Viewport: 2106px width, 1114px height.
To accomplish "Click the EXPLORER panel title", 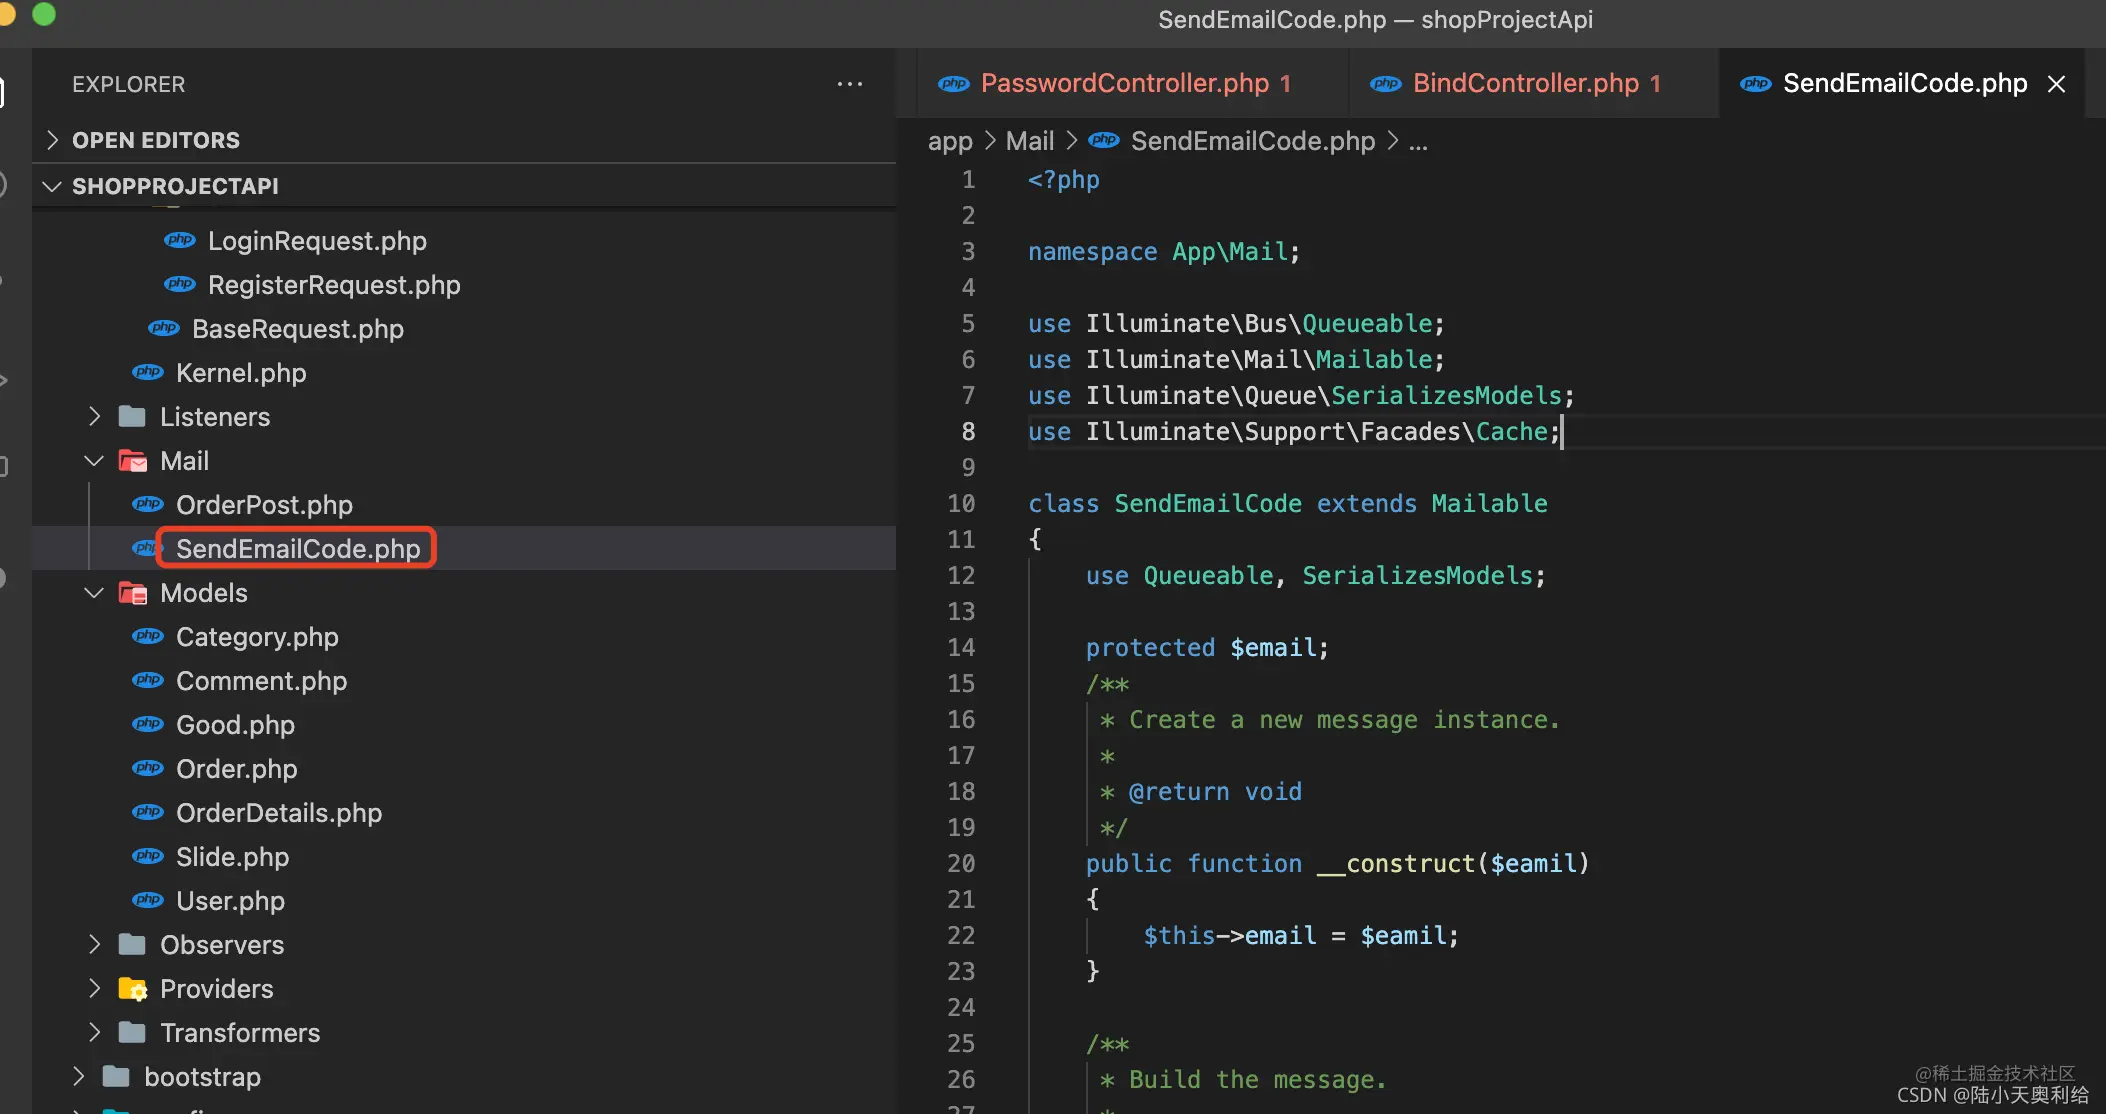I will [128, 85].
